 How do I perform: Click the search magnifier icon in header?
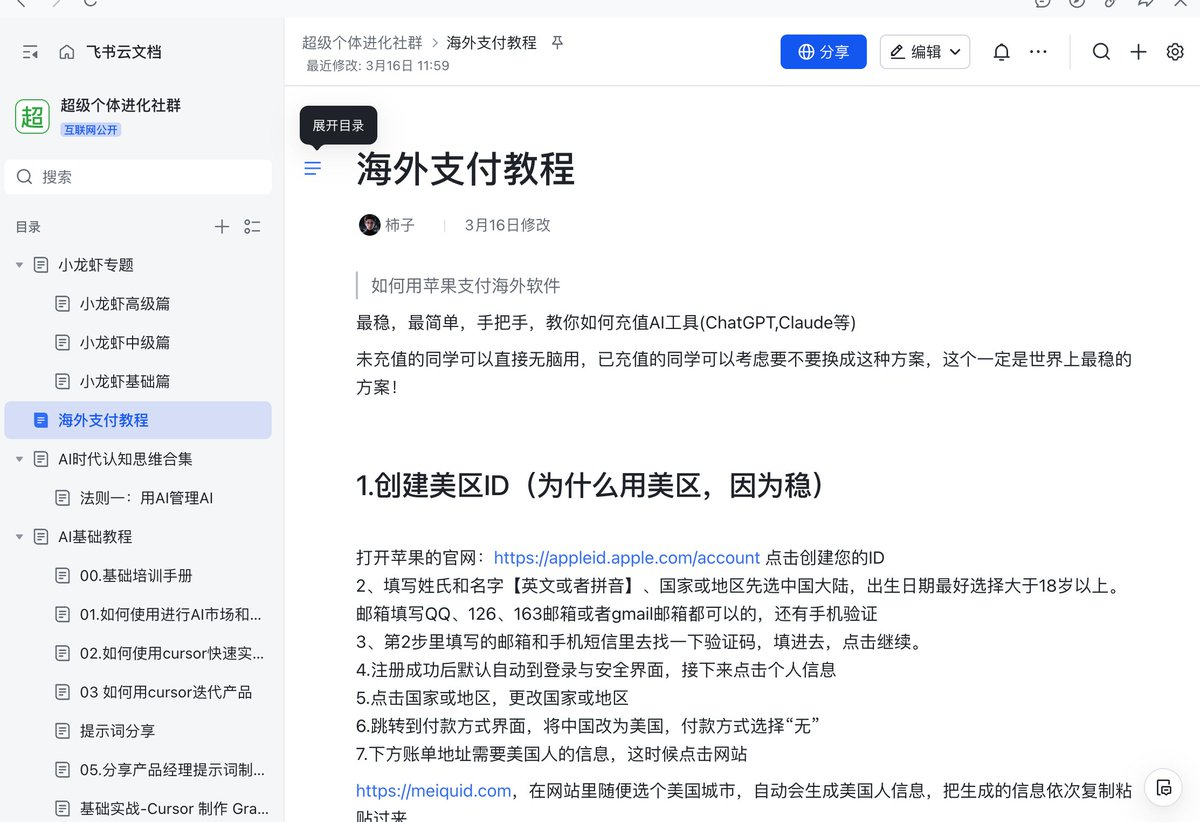pos(1101,52)
